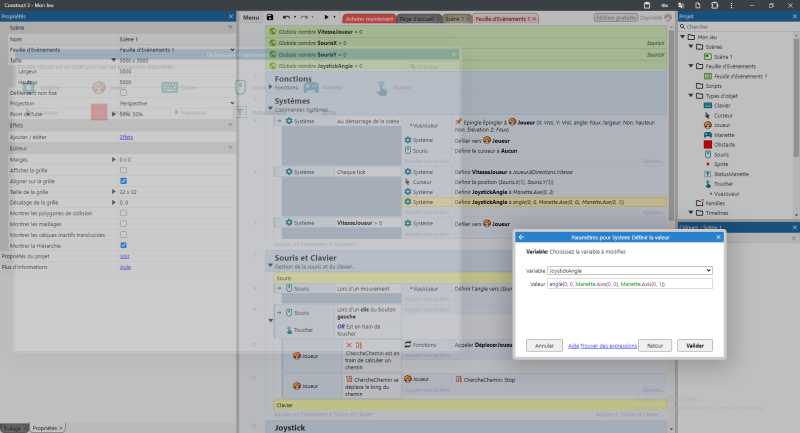The image size is (800, 433).
Task: Open the Effets link in properties
Action: pyautogui.click(x=126, y=137)
